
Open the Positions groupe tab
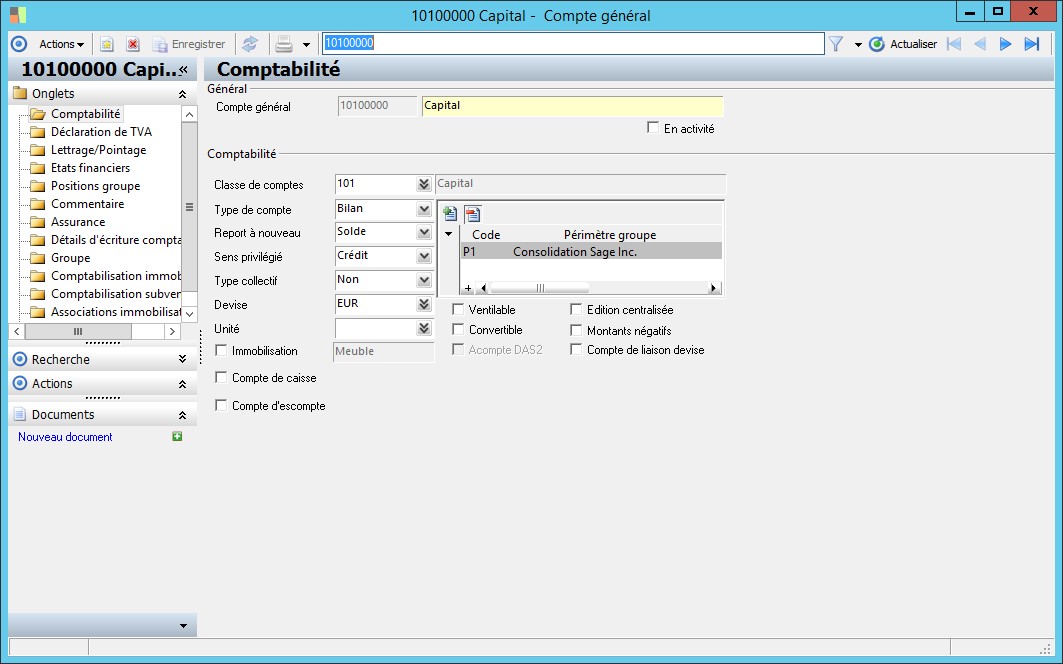click(x=96, y=186)
